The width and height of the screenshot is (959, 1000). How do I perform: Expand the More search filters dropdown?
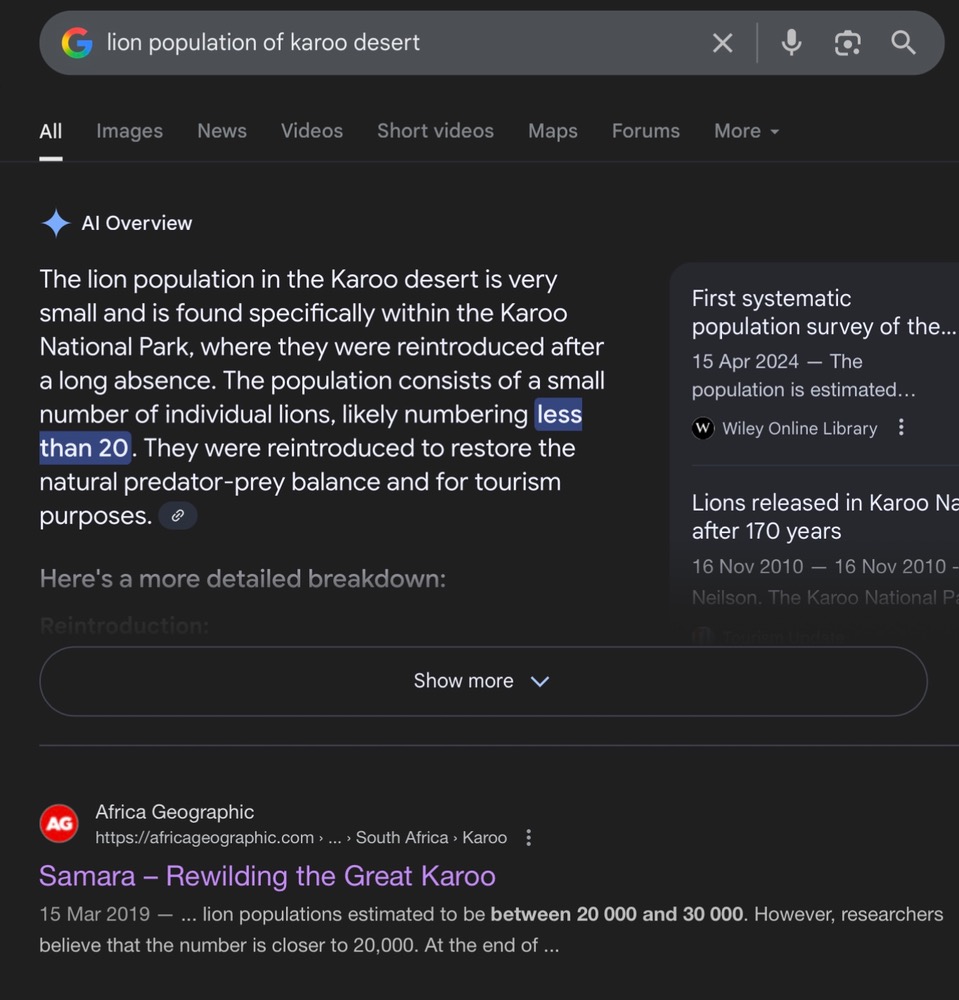pyautogui.click(x=747, y=131)
